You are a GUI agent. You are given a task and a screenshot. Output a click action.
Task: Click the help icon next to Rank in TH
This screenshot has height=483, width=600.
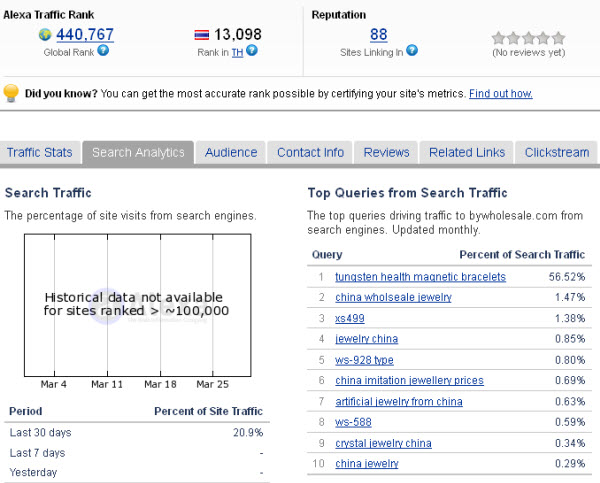pos(252,51)
